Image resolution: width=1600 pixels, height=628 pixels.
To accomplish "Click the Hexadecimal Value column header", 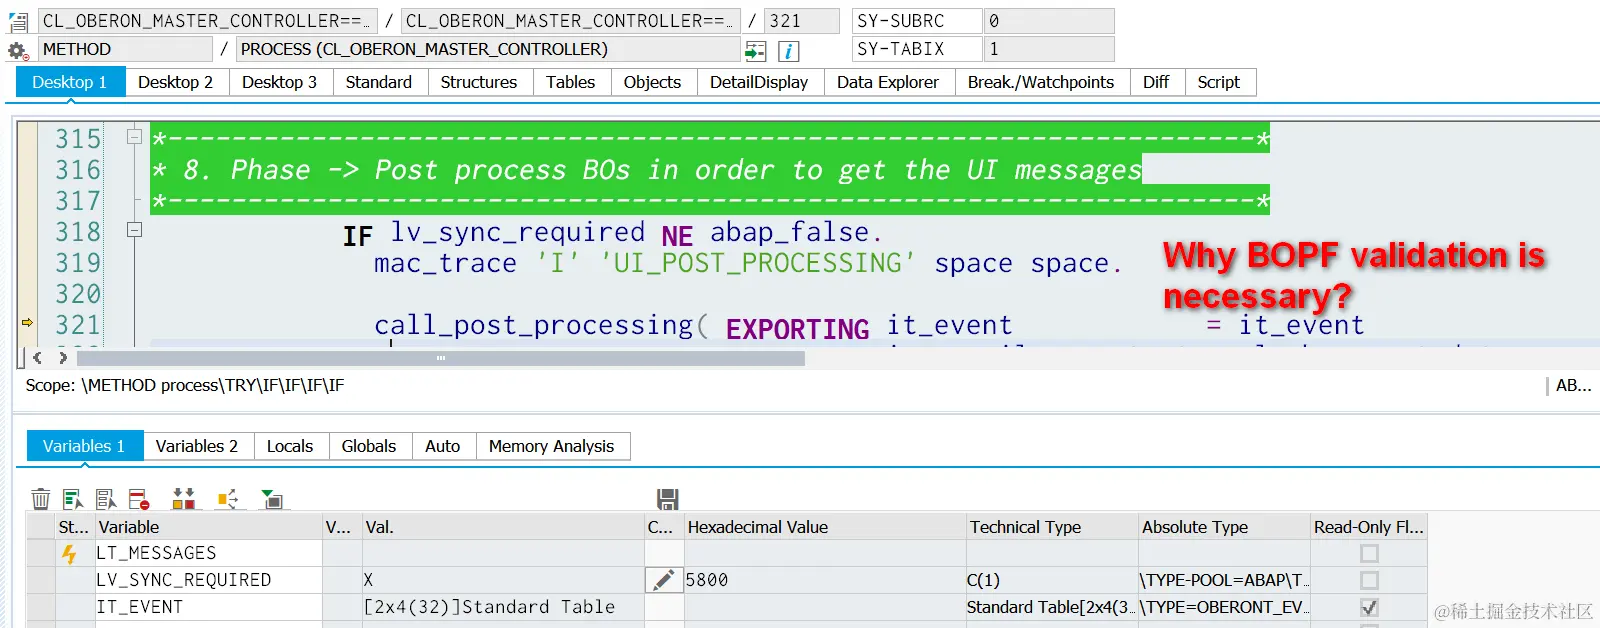I will (x=824, y=527).
